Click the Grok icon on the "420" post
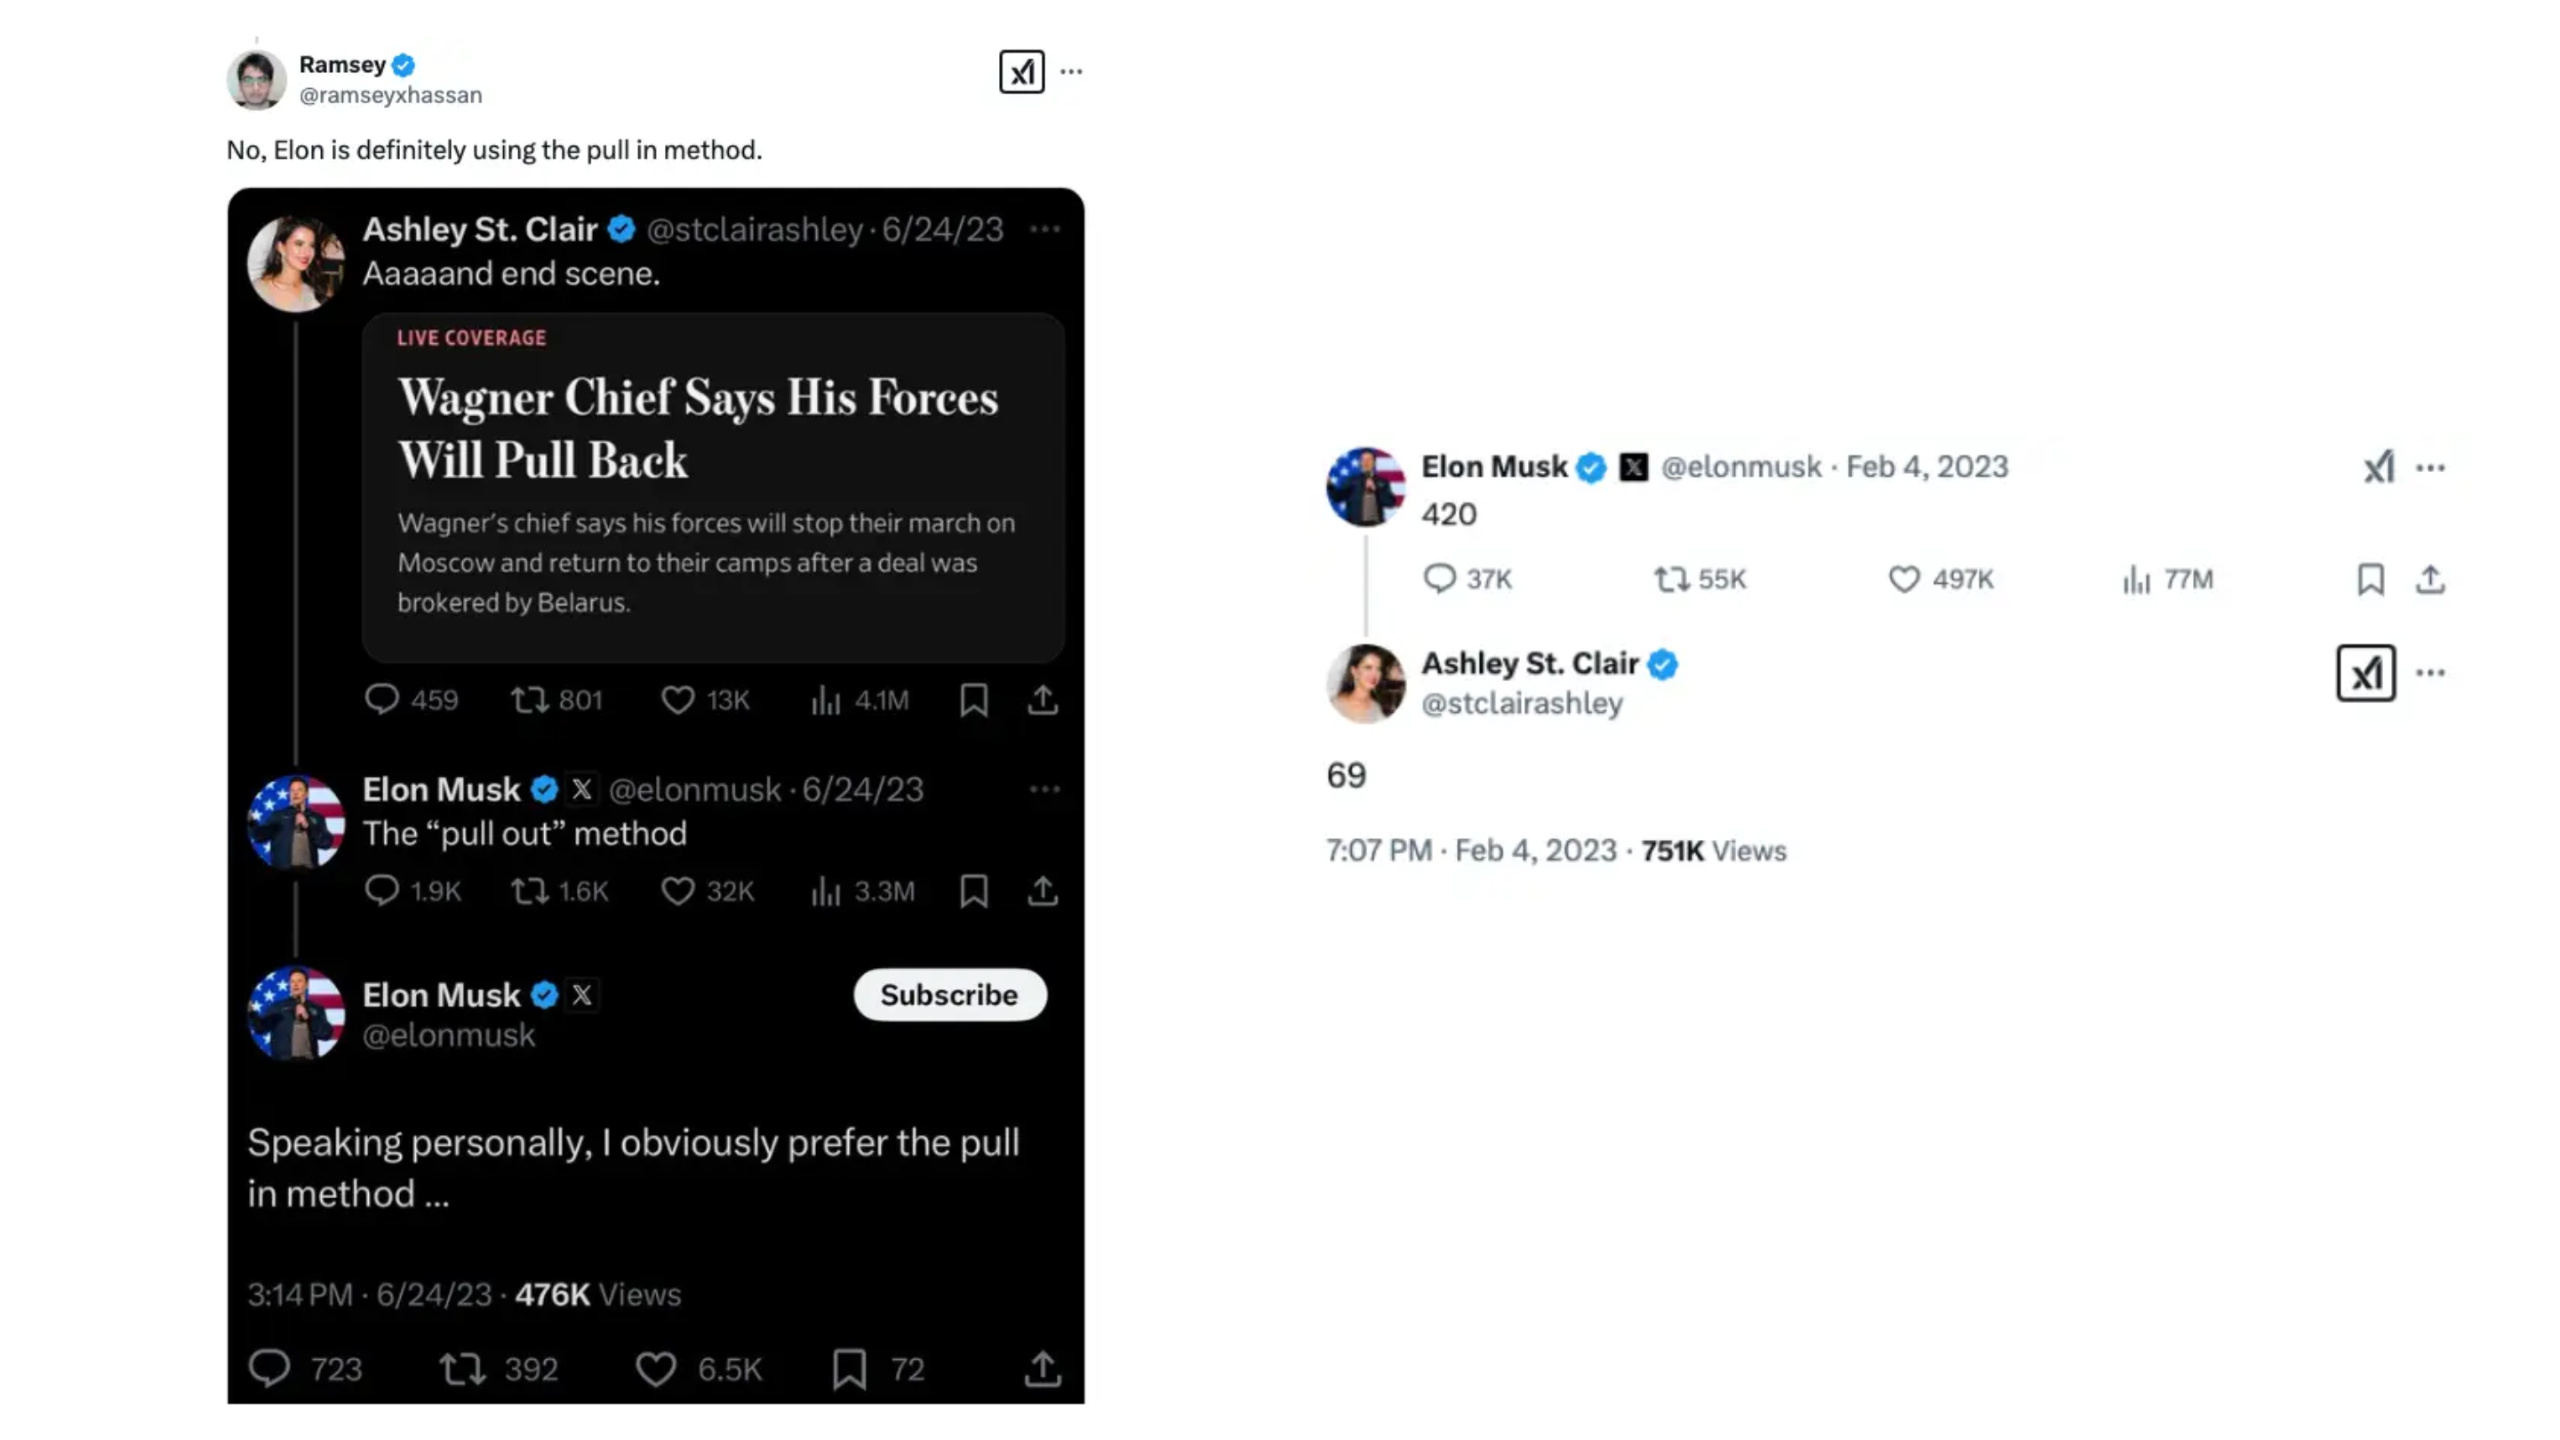 click(x=2379, y=467)
